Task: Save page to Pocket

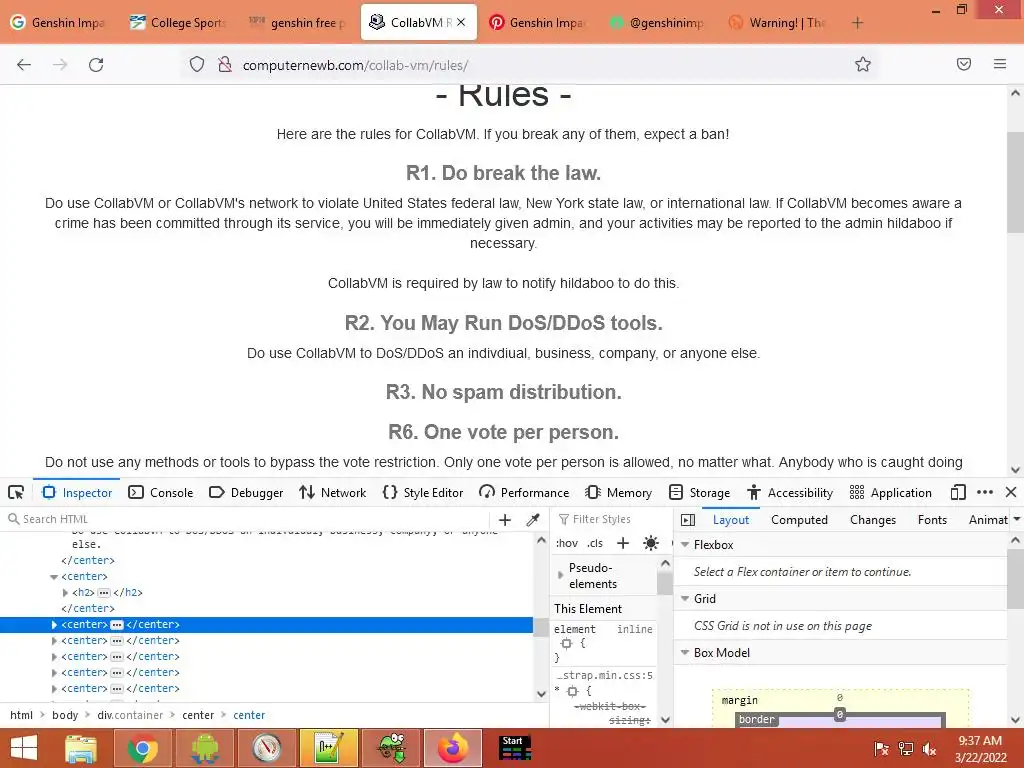Action: [964, 65]
